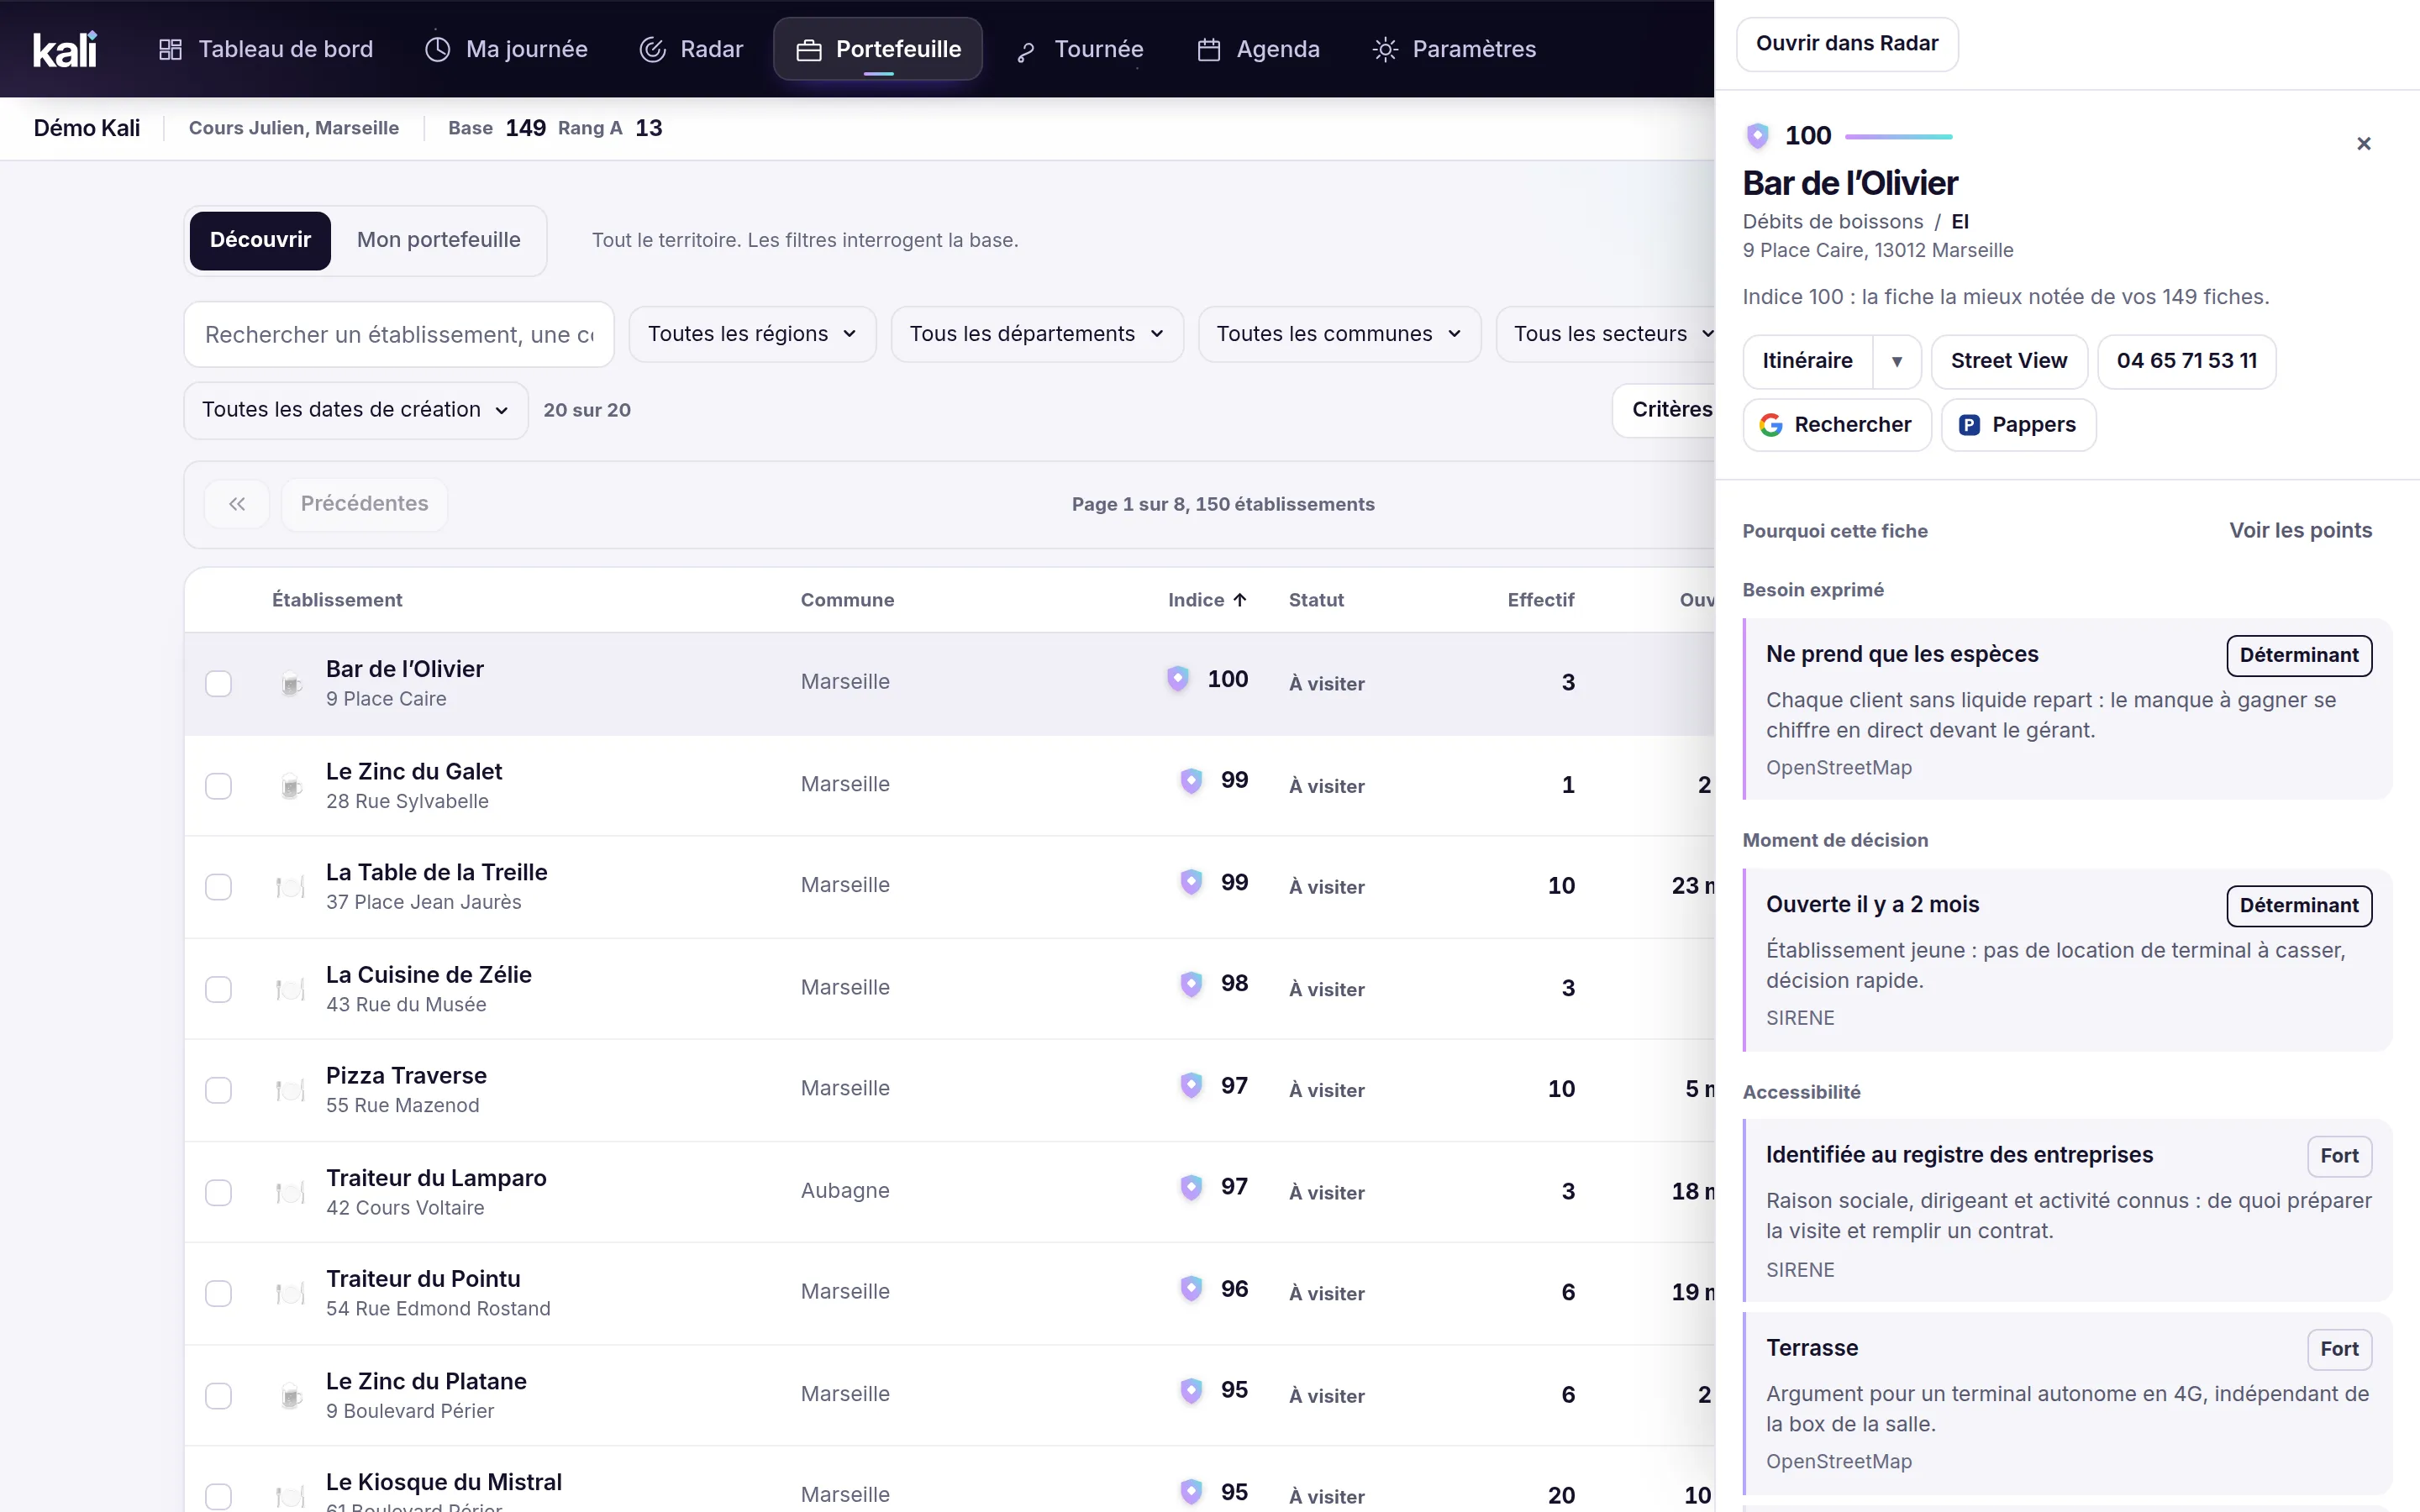The width and height of the screenshot is (2420, 1512).
Task: Expand the Itinéraire options arrow
Action: click(x=1897, y=362)
